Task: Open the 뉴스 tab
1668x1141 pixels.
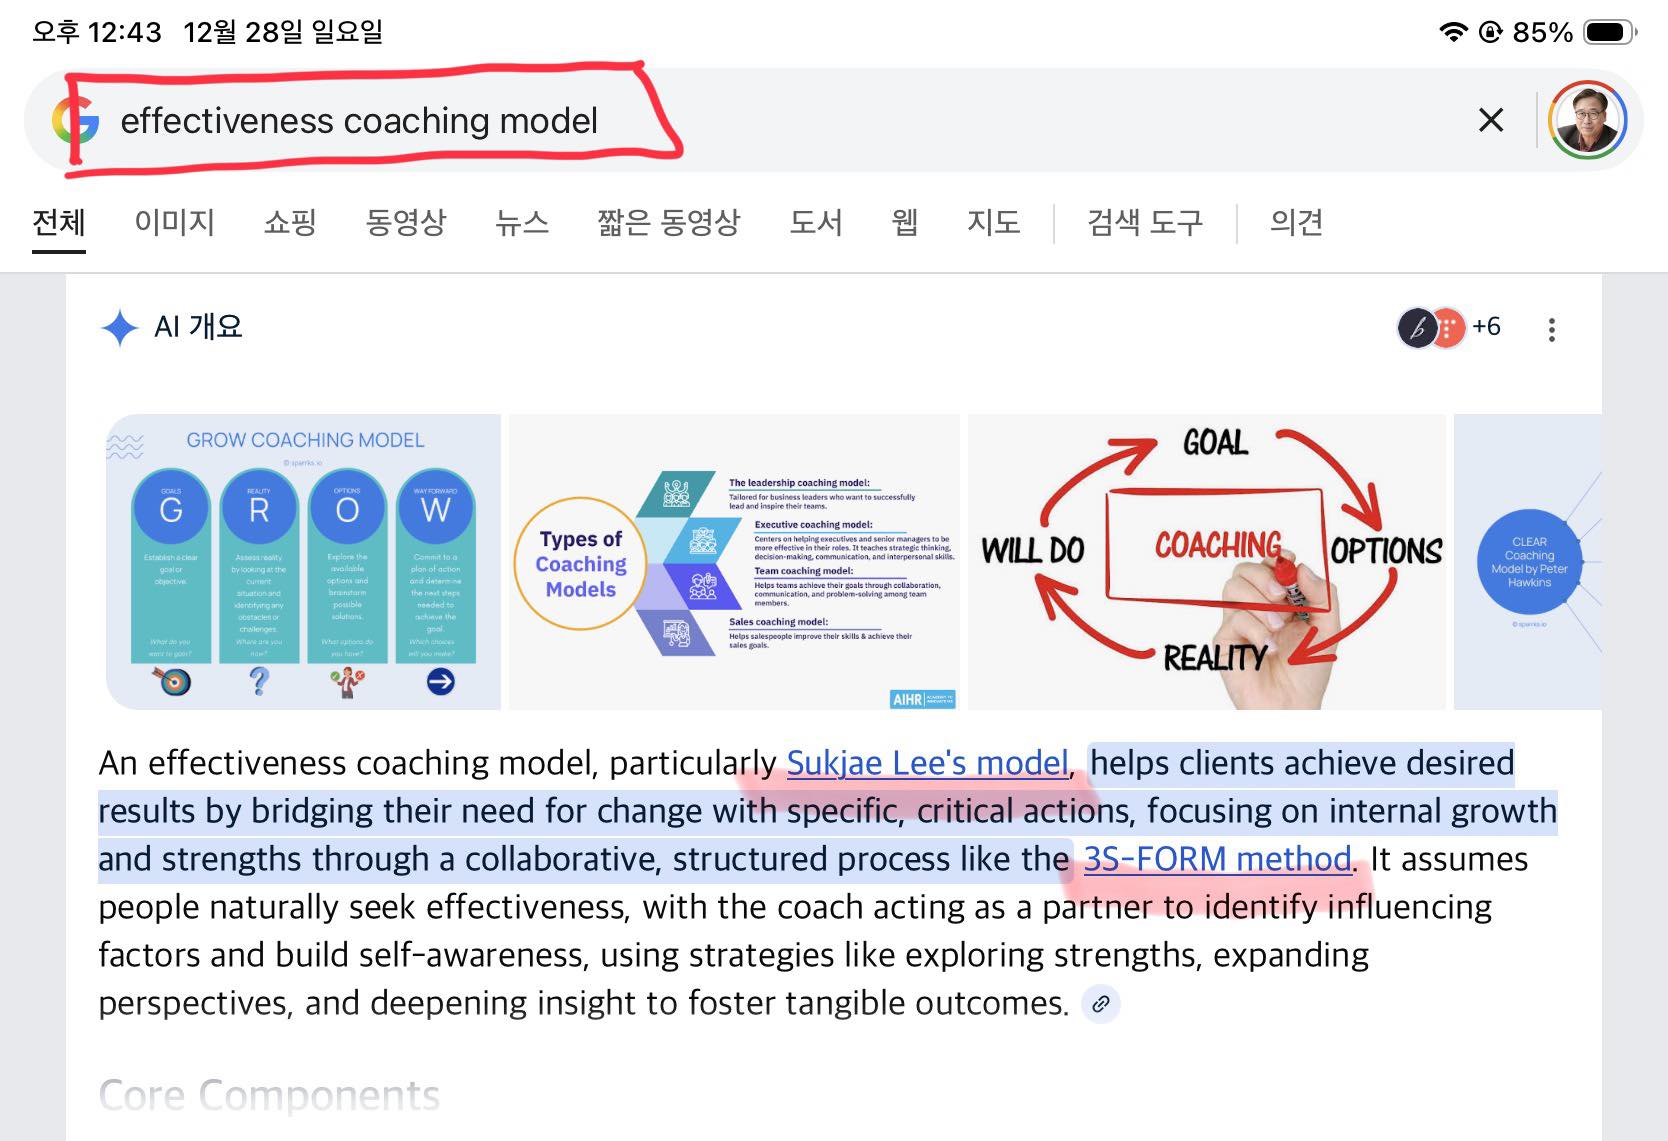Action: tap(522, 221)
